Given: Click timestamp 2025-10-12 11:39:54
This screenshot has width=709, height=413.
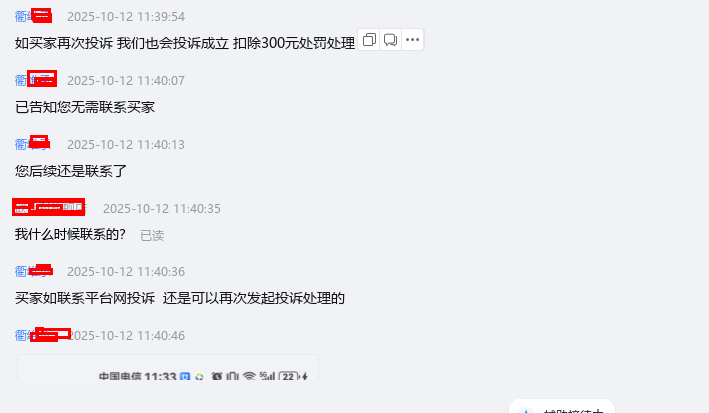Looking at the screenshot, I should pos(126,17).
